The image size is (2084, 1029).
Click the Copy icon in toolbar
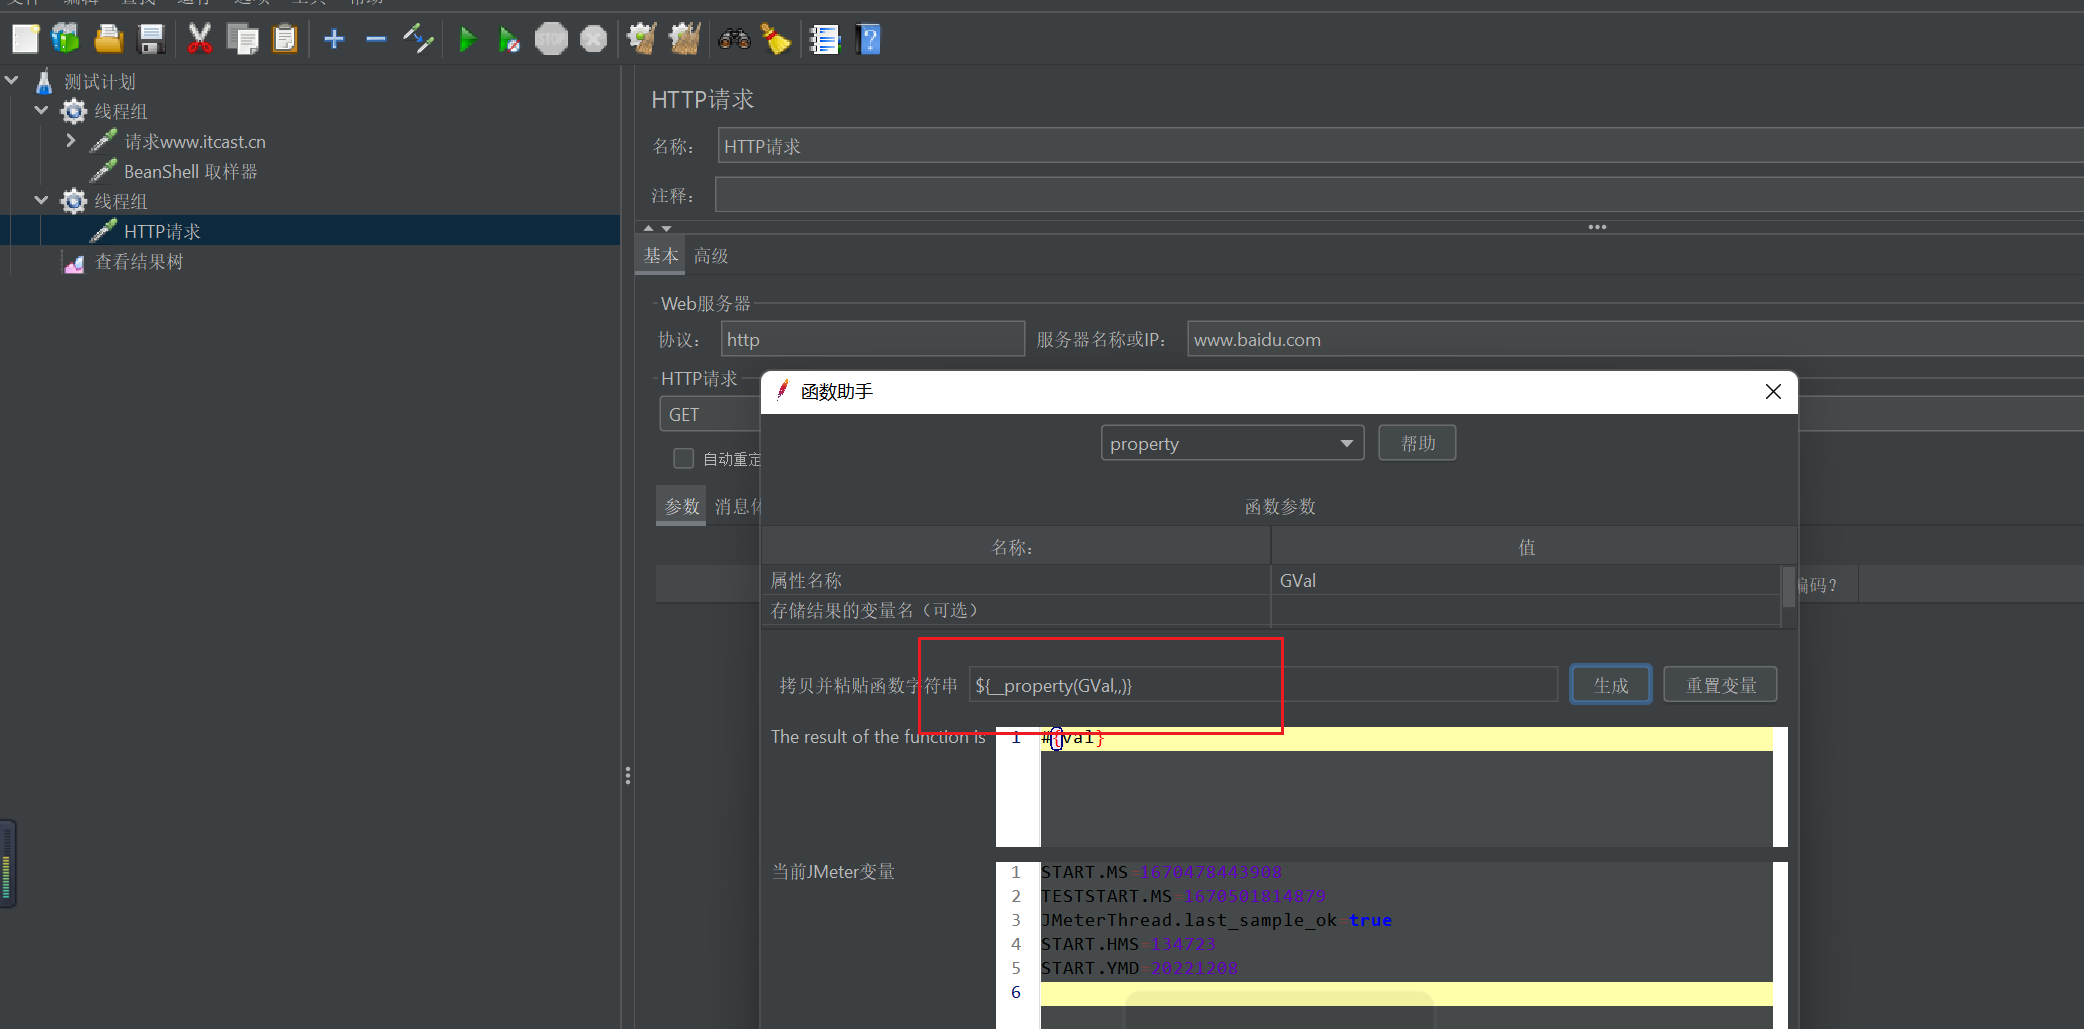pyautogui.click(x=243, y=40)
